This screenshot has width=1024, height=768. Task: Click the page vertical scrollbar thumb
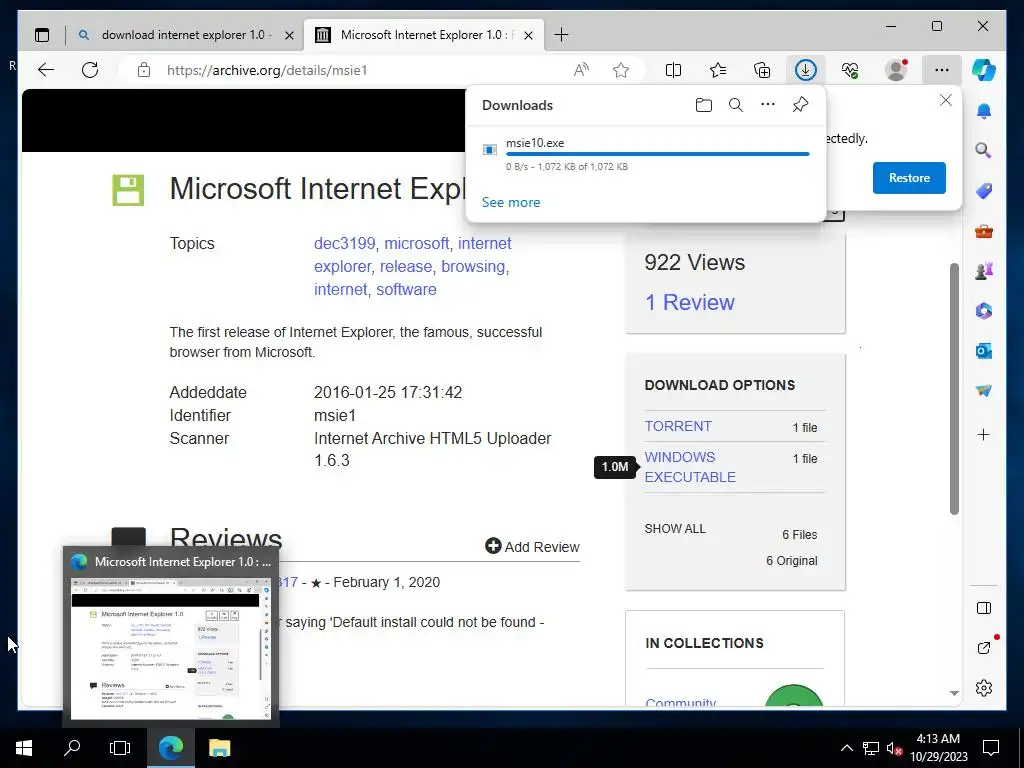(x=954, y=389)
